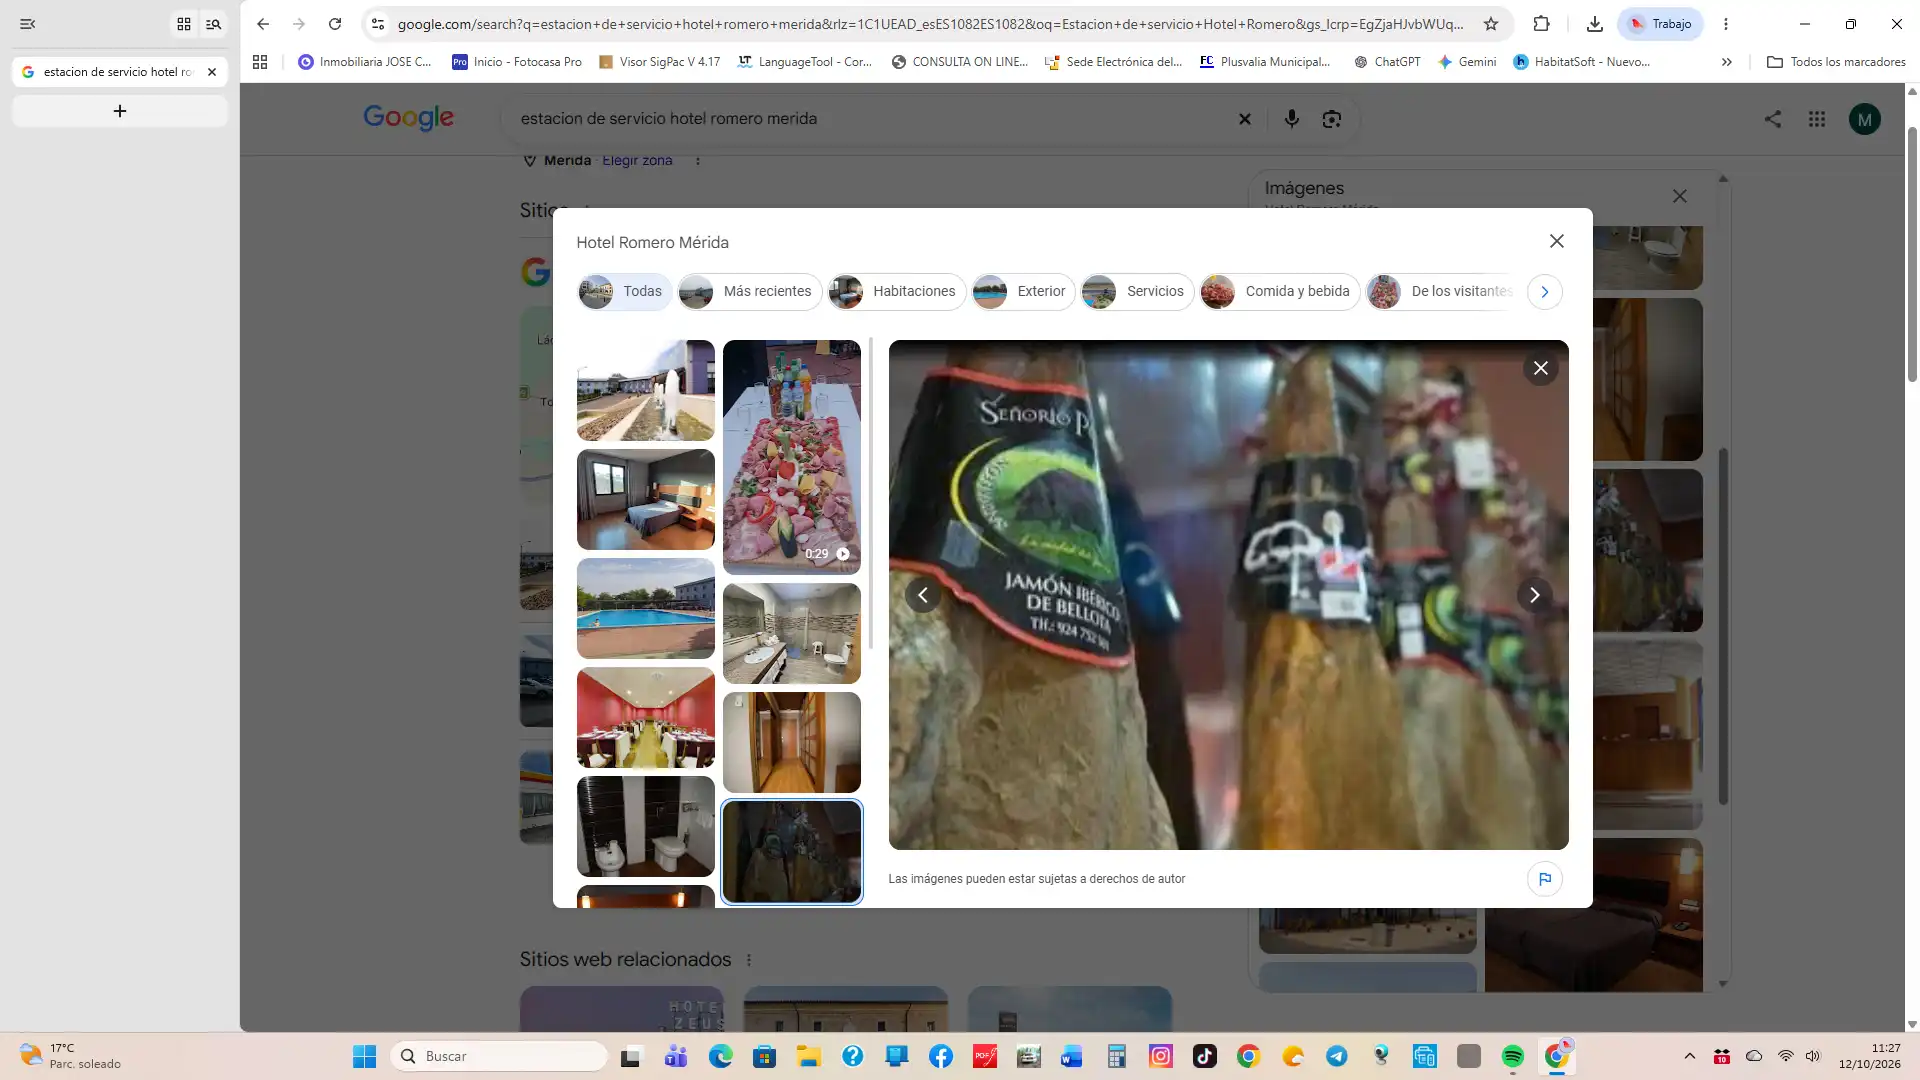The width and height of the screenshot is (1920, 1080).
Task: Select the Todas photo filter
Action: pyautogui.click(x=624, y=291)
